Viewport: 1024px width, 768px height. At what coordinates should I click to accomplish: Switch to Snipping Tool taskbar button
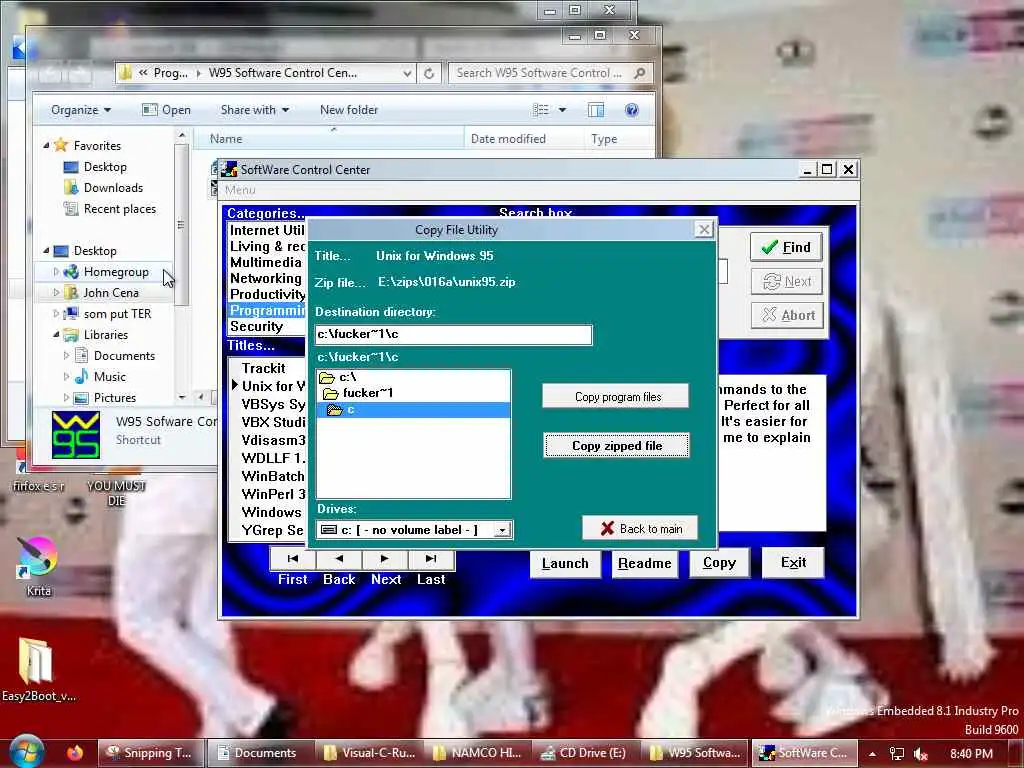(x=152, y=753)
